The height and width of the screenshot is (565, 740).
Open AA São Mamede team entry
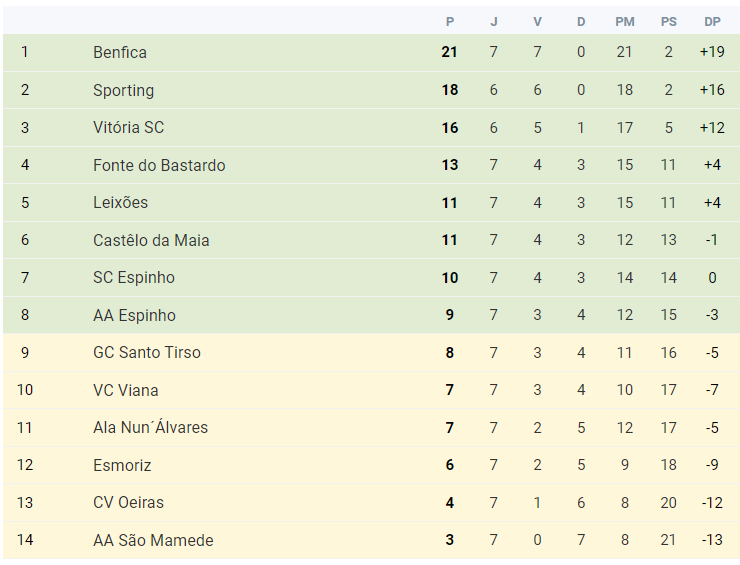pyautogui.click(x=153, y=540)
